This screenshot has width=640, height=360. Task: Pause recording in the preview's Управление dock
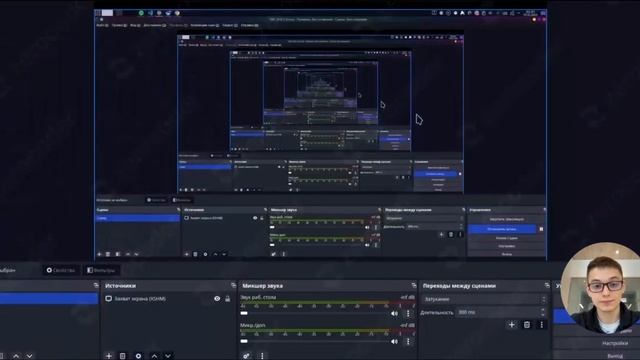(x=541, y=229)
